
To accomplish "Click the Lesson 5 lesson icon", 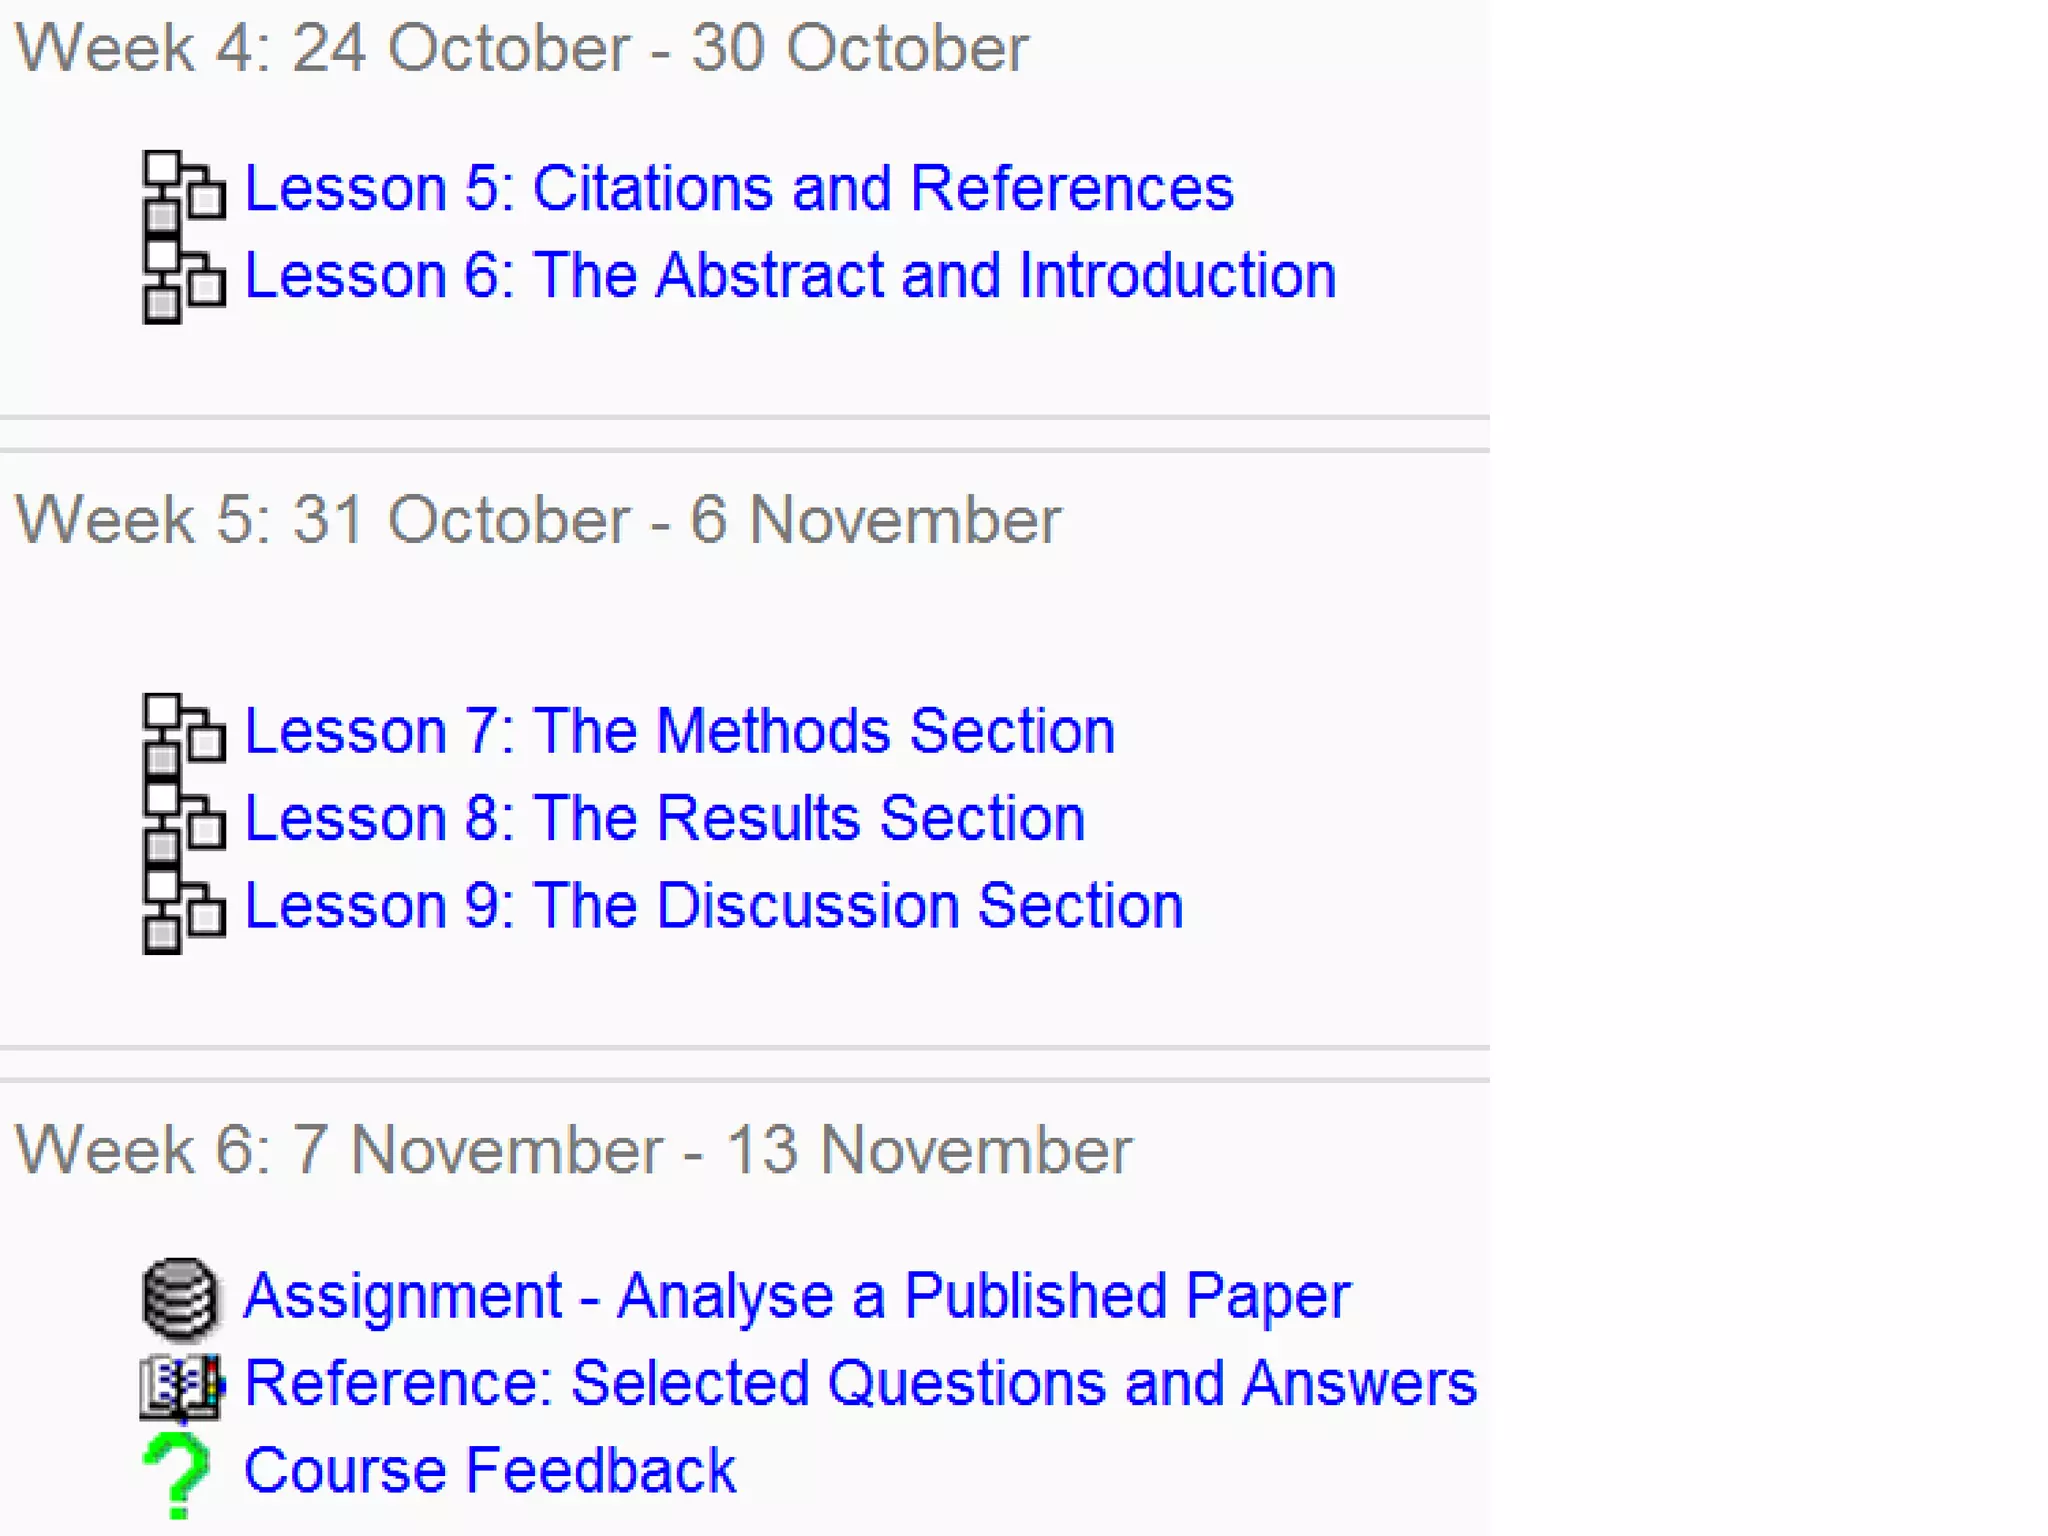I will pyautogui.click(x=183, y=190).
